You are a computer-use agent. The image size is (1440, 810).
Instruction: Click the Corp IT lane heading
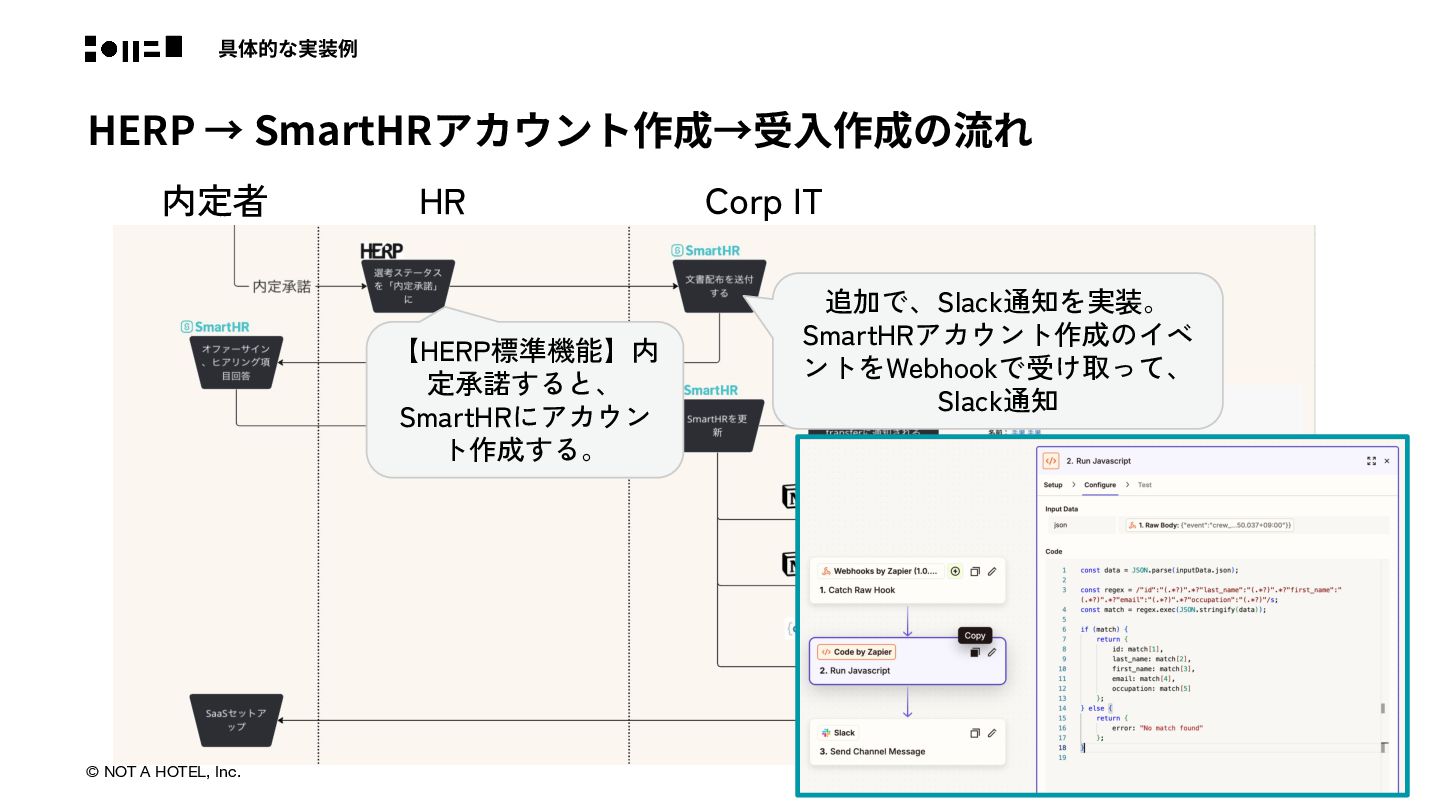click(x=763, y=202)
